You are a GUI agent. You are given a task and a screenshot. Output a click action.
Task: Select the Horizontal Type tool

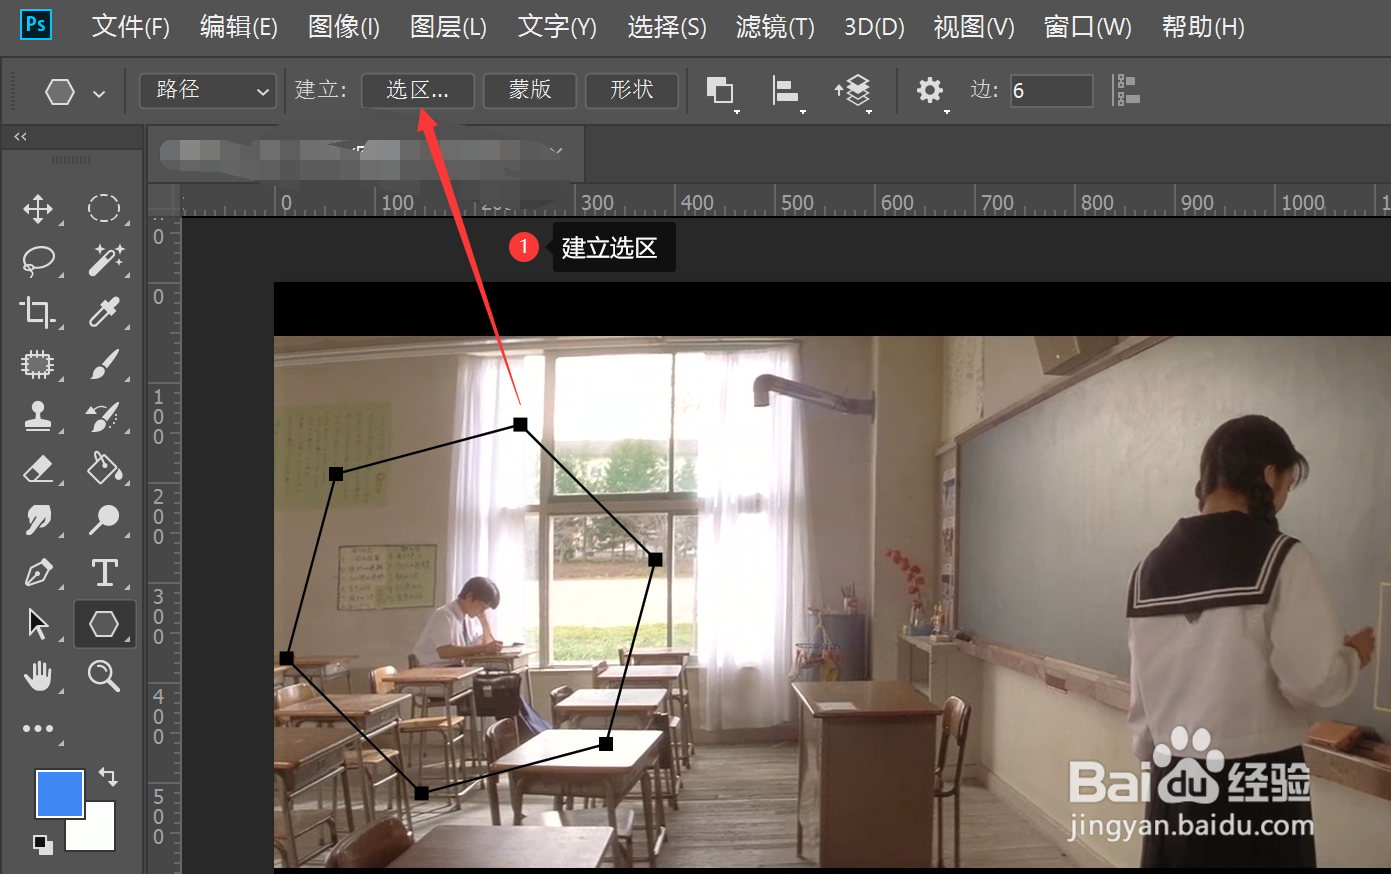coord(104,573)
